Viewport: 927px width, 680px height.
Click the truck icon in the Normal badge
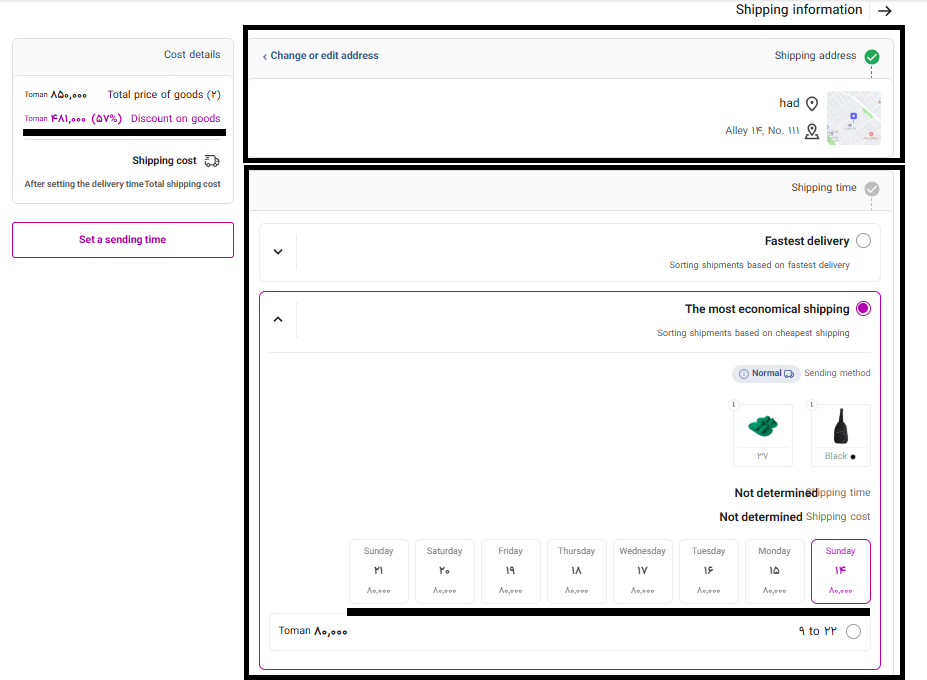click(789, 374)
